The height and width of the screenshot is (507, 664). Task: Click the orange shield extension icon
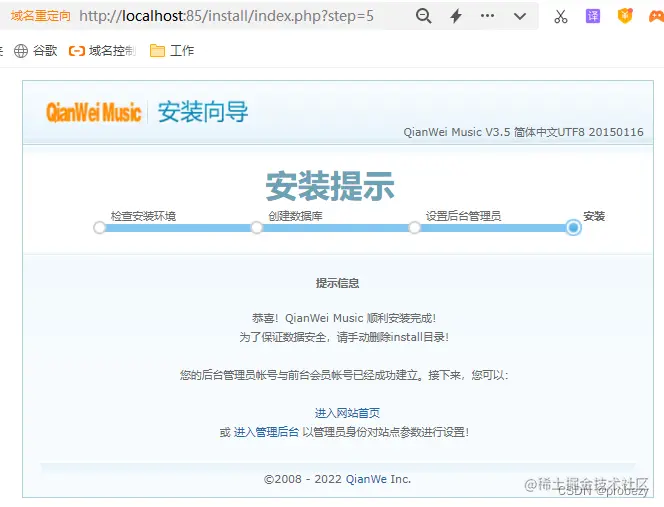click(x=625, y=16)
